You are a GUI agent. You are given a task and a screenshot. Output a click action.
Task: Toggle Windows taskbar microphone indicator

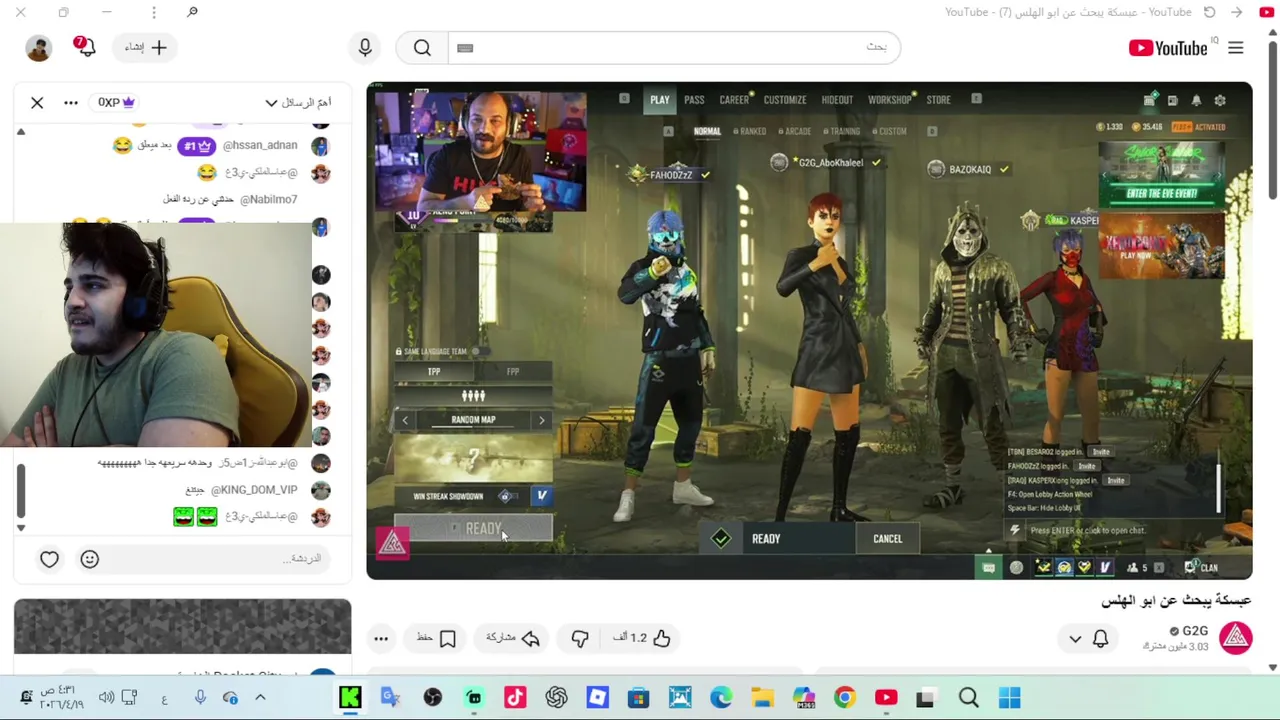pyautogui.click(x=200, y=698)
